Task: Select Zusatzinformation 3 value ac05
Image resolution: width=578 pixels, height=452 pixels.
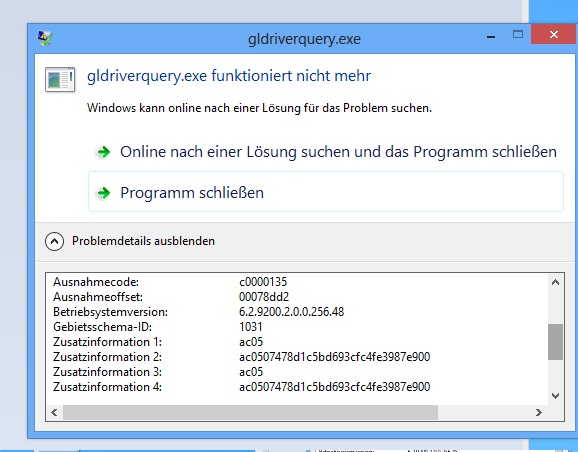Action: pyautogui.click(x=251, y=372)
